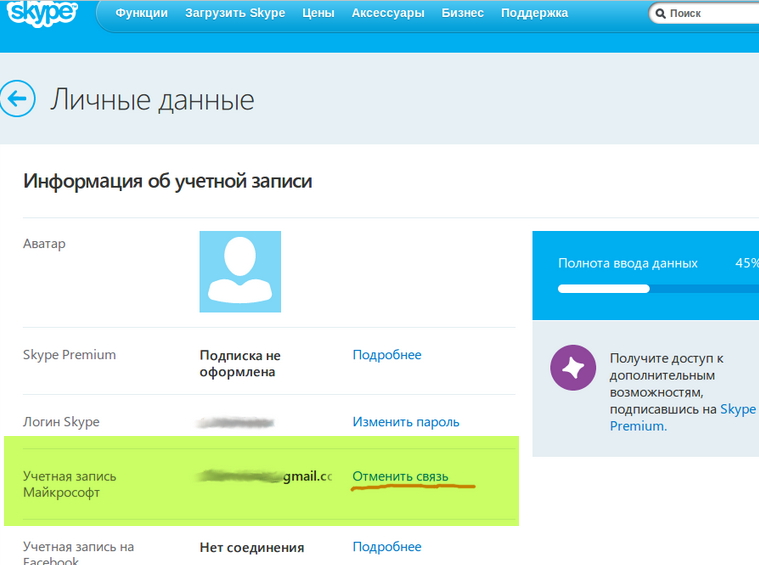Click the Подписка не оформлена status text

click(240, 364)
